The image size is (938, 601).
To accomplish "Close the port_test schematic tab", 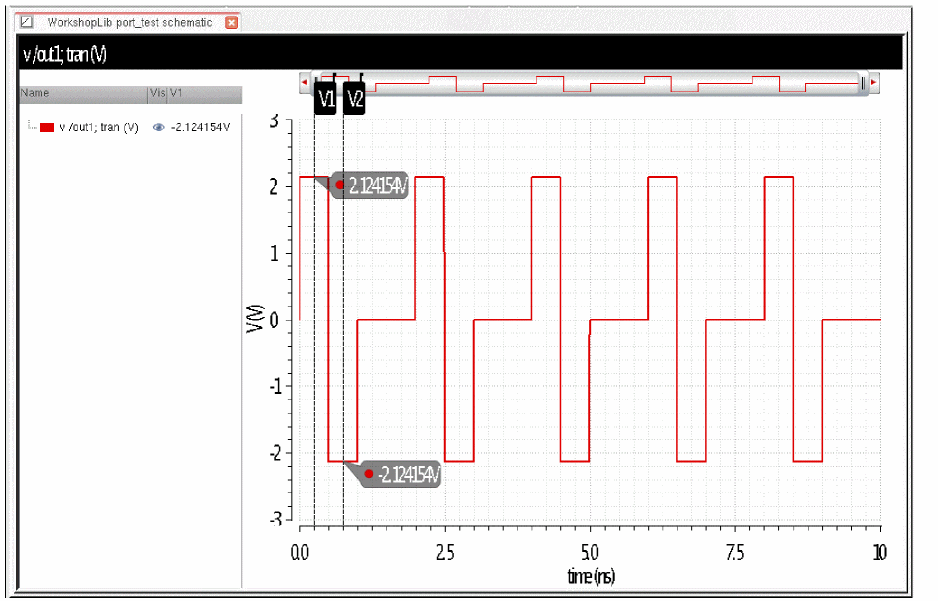I will pyautogui.click(x=232, y=23).
